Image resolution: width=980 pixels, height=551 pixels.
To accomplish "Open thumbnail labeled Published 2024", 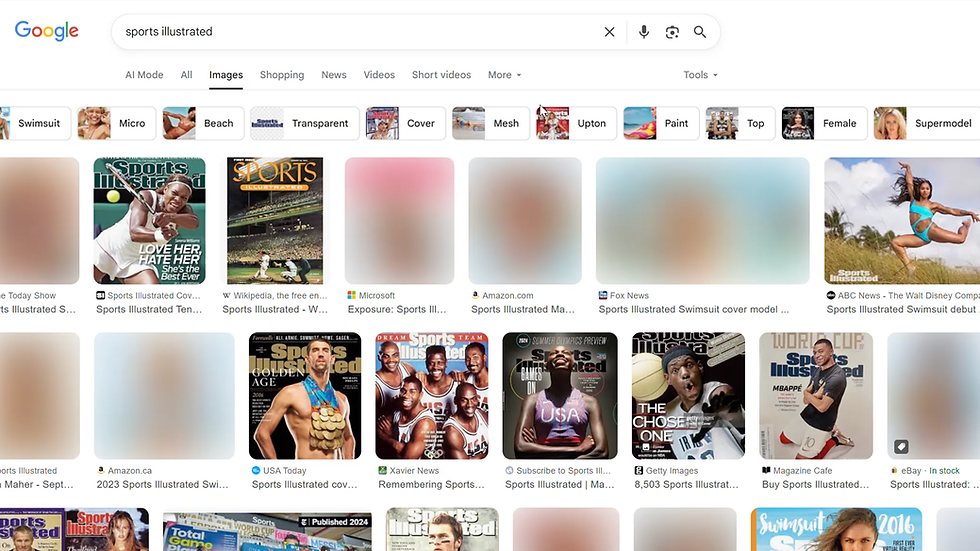I will point(267,532).
